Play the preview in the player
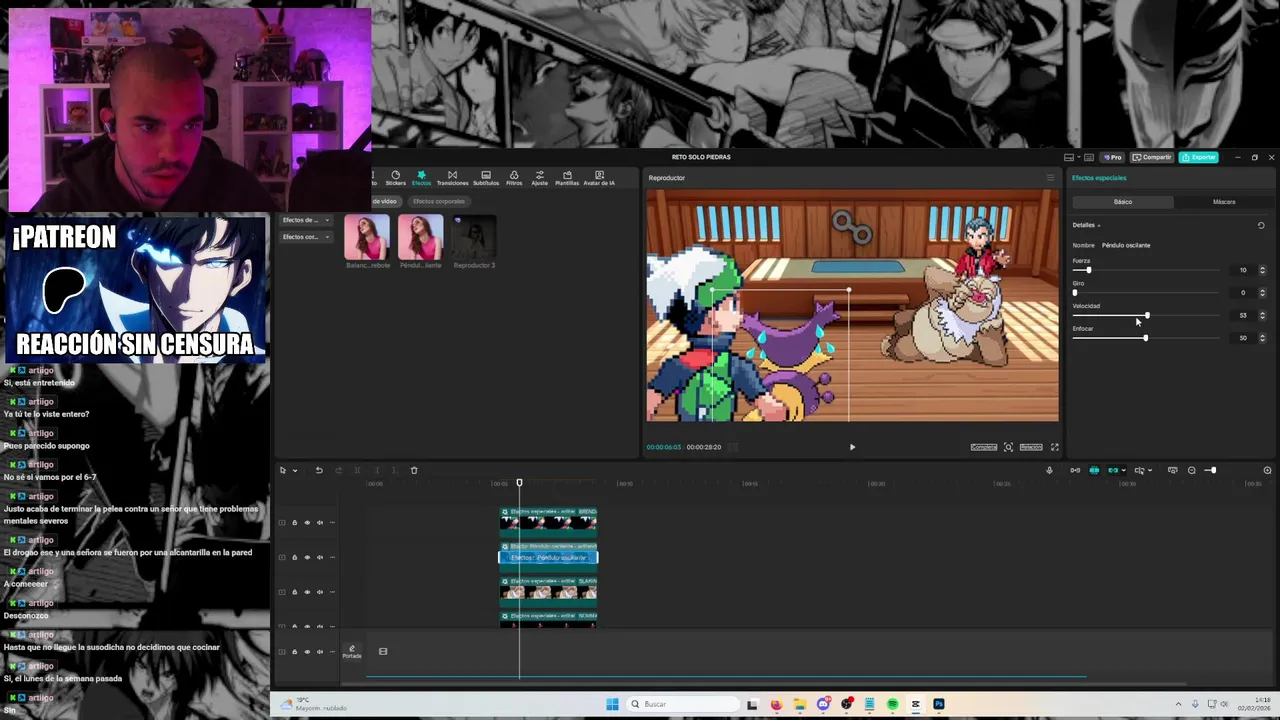Image resolution: width=1280 pixels, height=720 pixels. pyautogui.click(x=852, y=447)
